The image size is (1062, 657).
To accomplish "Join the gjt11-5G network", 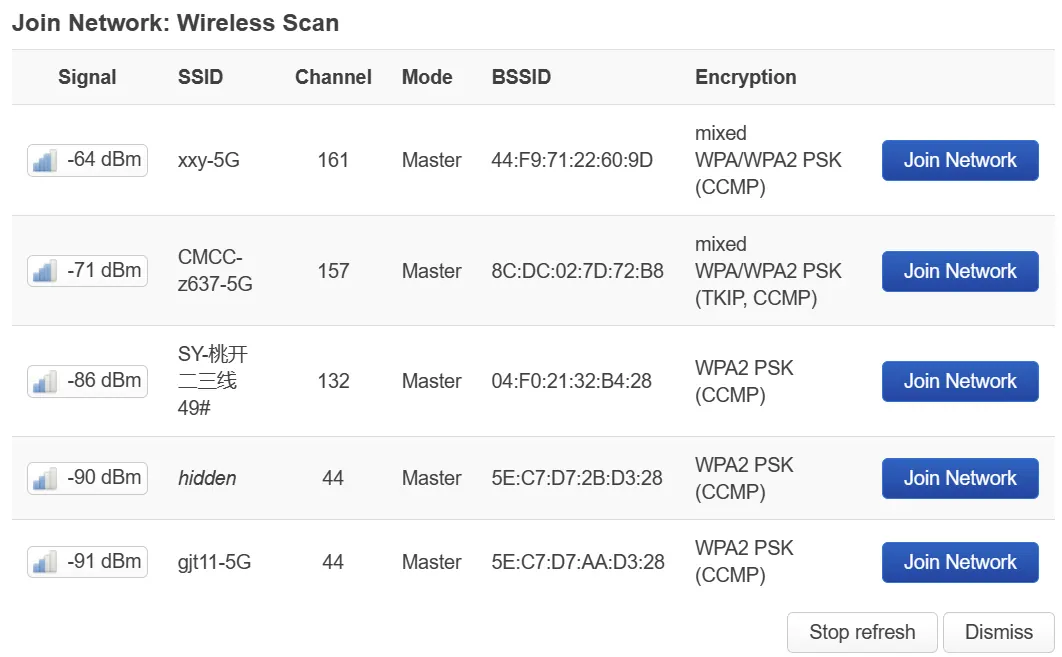I will (959, 562).
